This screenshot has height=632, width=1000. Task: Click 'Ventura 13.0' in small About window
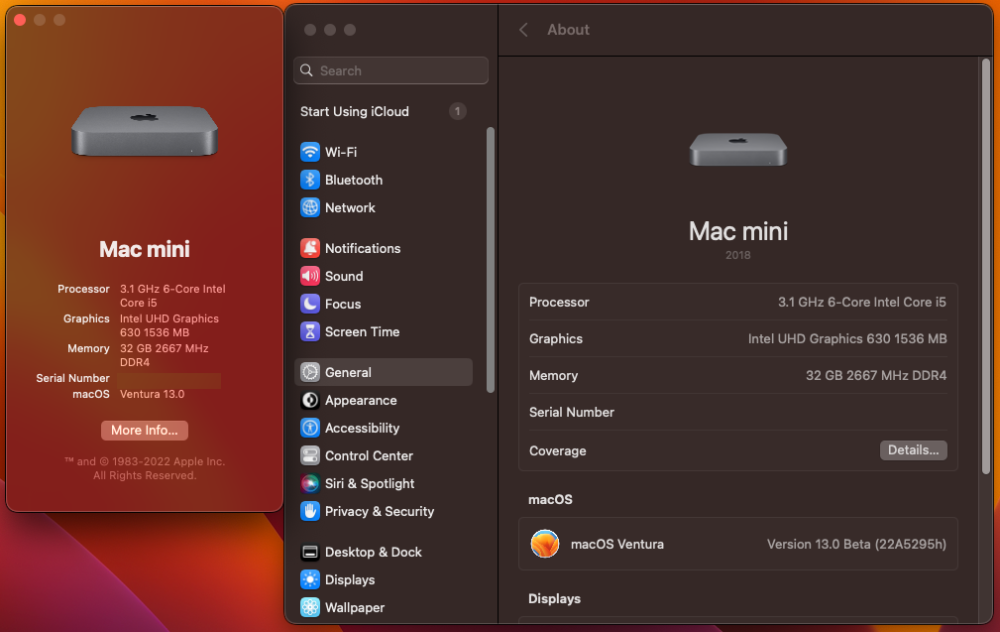(x=152, y=394)
